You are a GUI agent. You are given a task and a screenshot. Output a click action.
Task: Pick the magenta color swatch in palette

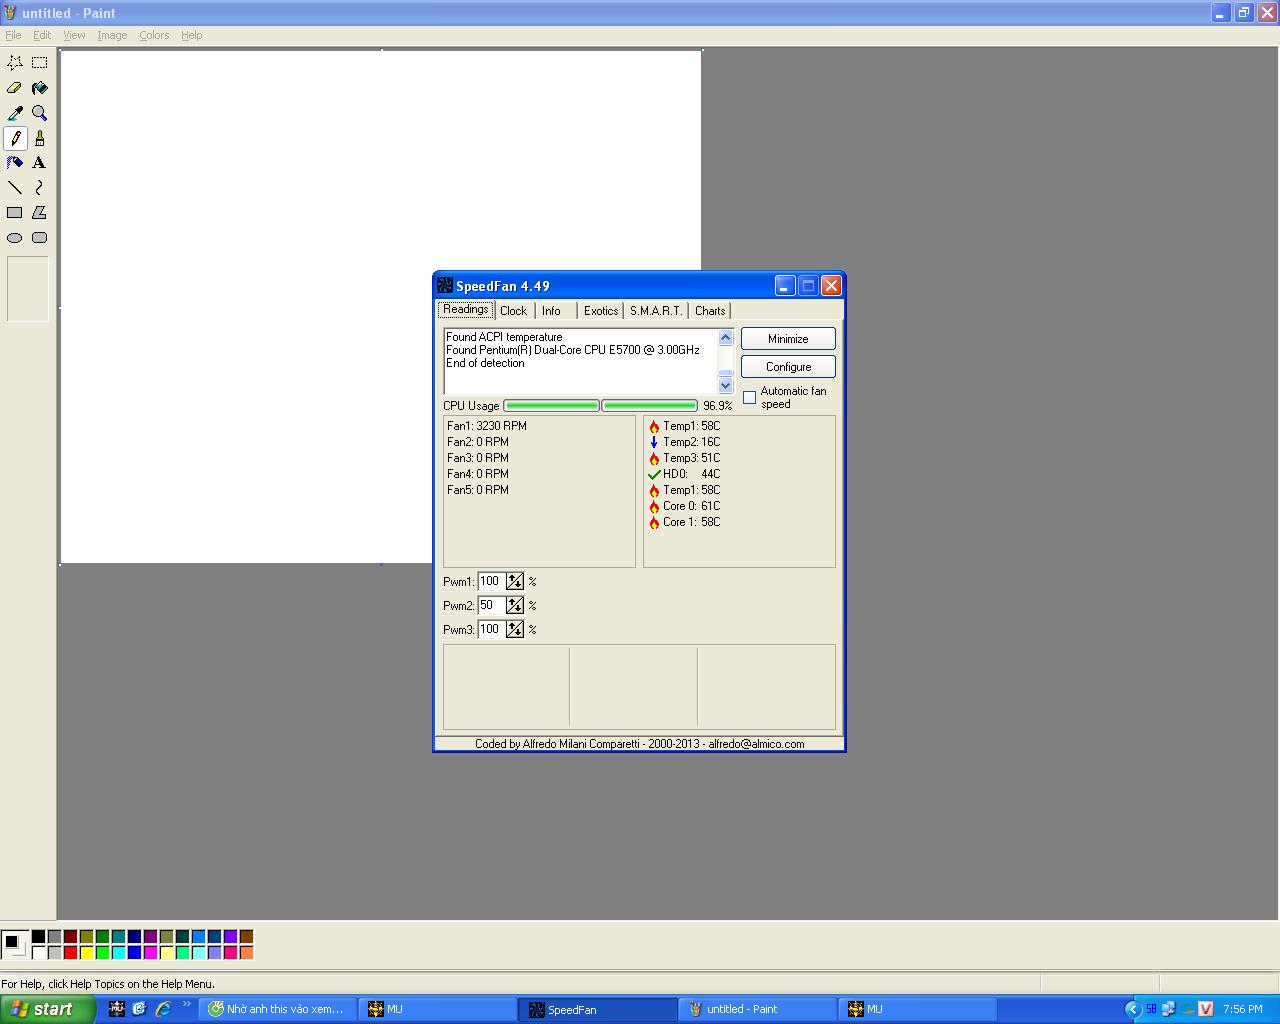150,953
